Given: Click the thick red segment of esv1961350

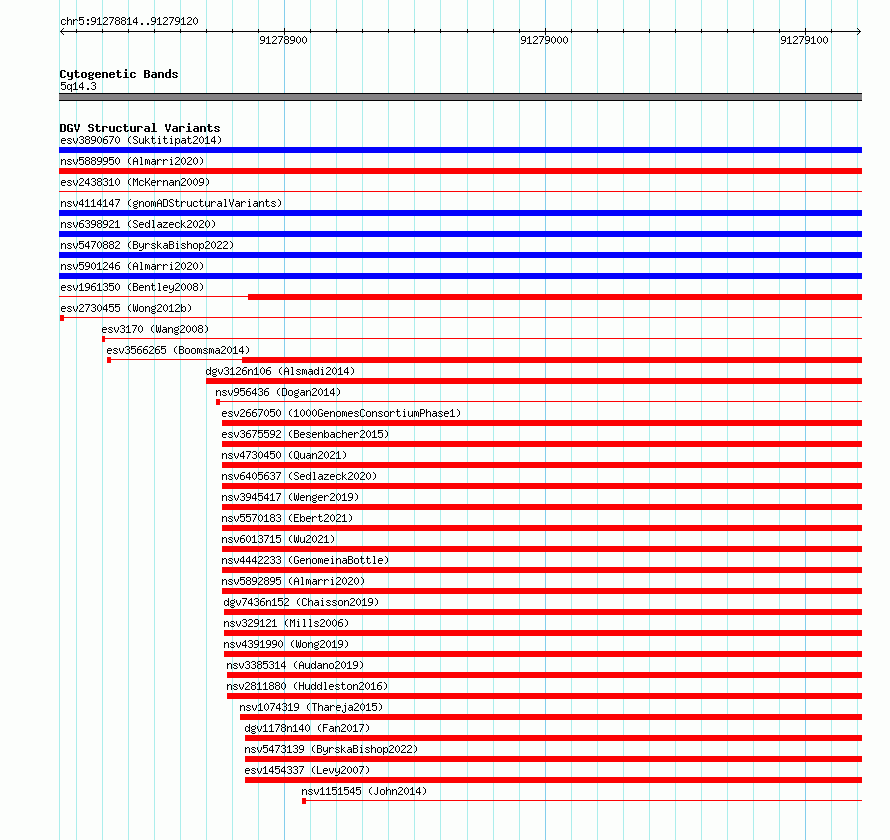Looking at the screenshot, I should click(x=555, y=297).
